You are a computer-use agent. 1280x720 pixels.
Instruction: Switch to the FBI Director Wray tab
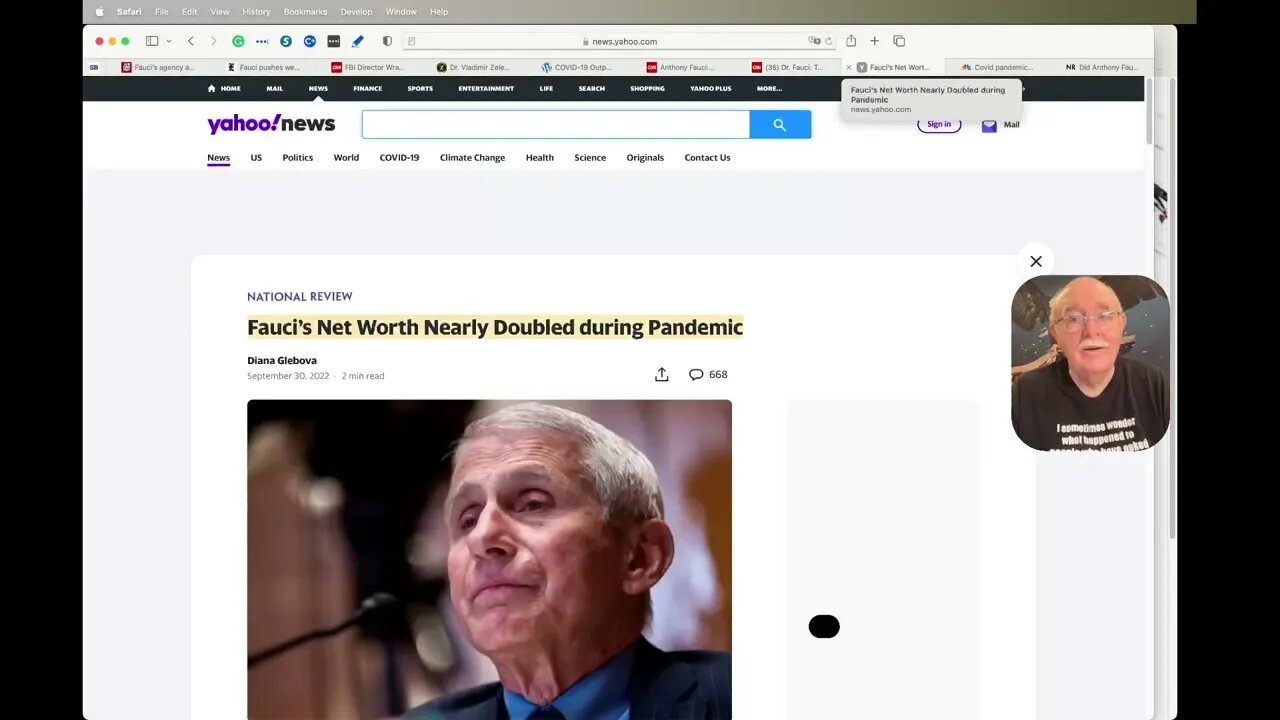click(x=367, y=67)
